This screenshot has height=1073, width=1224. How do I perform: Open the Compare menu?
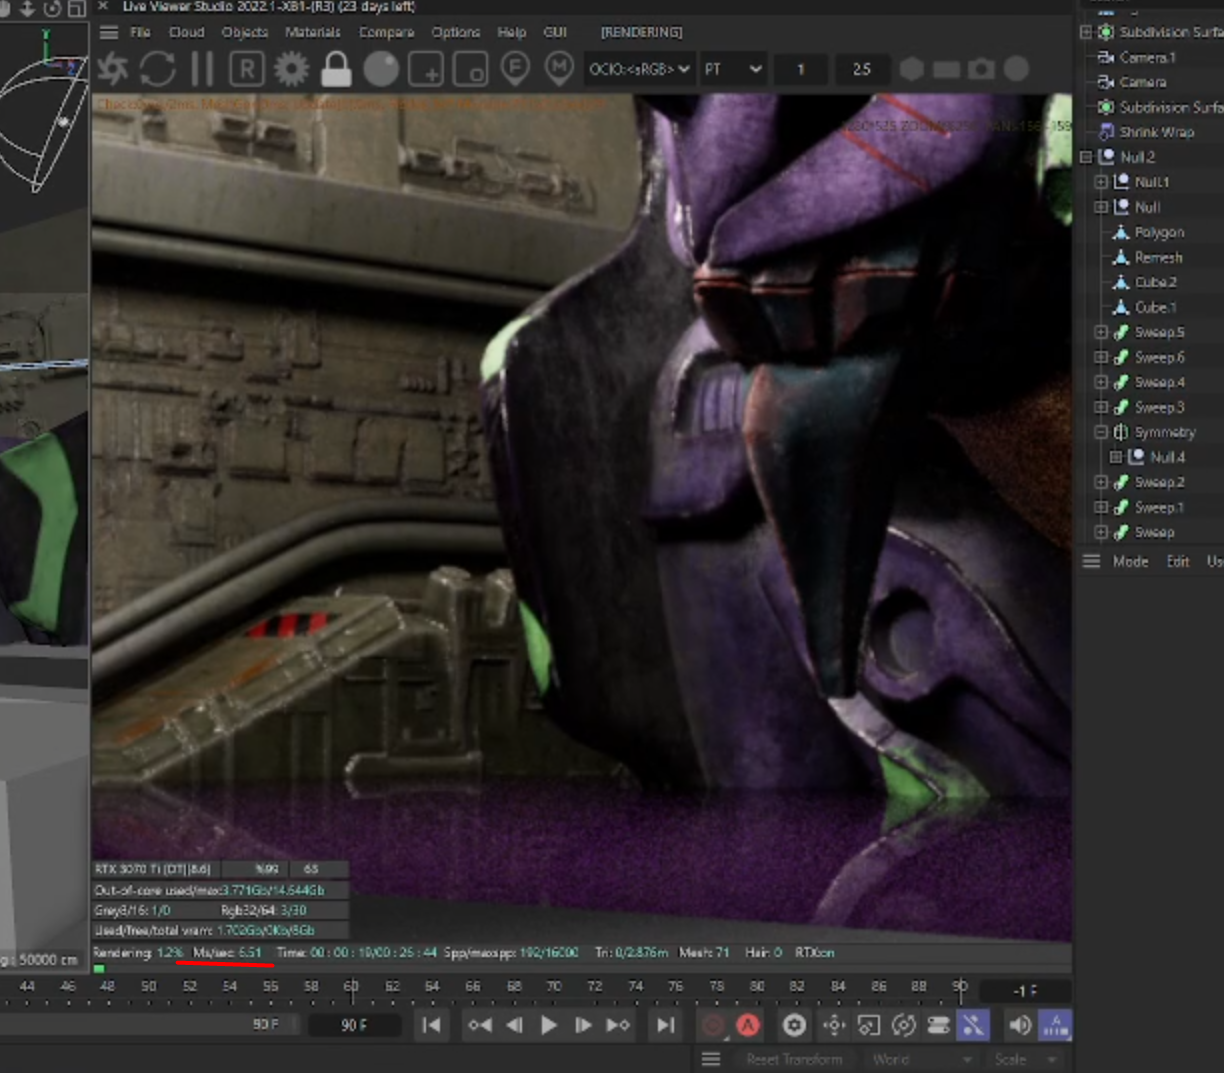click(x=386, y=32)
